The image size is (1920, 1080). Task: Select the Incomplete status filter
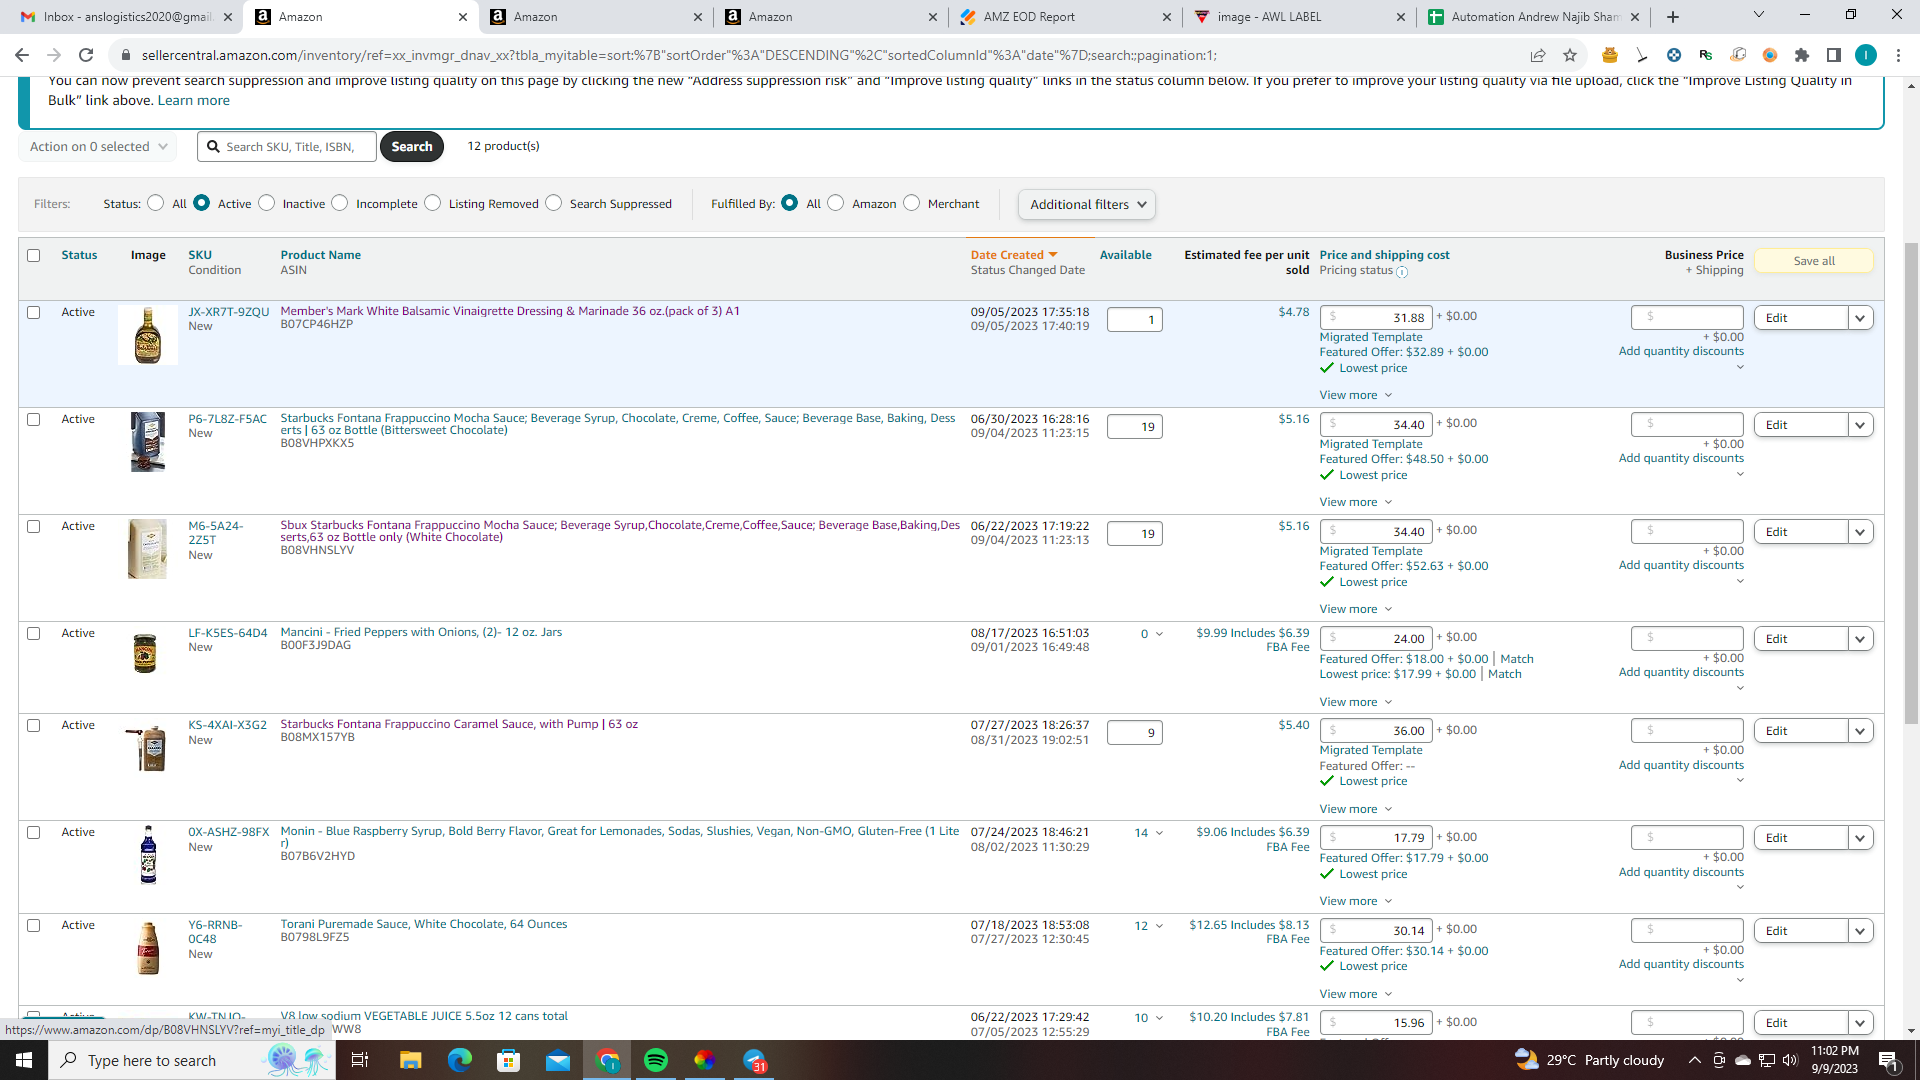click(x=340, y=203)
